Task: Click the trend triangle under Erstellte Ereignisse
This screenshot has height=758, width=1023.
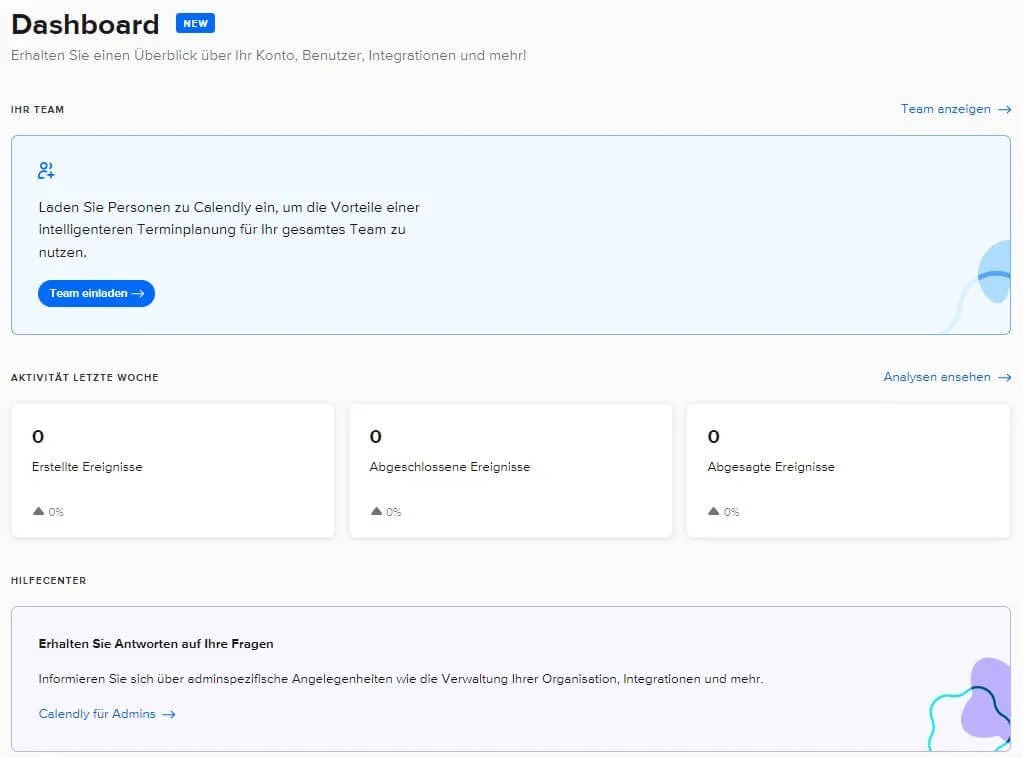Action: [x=38, y=511]
